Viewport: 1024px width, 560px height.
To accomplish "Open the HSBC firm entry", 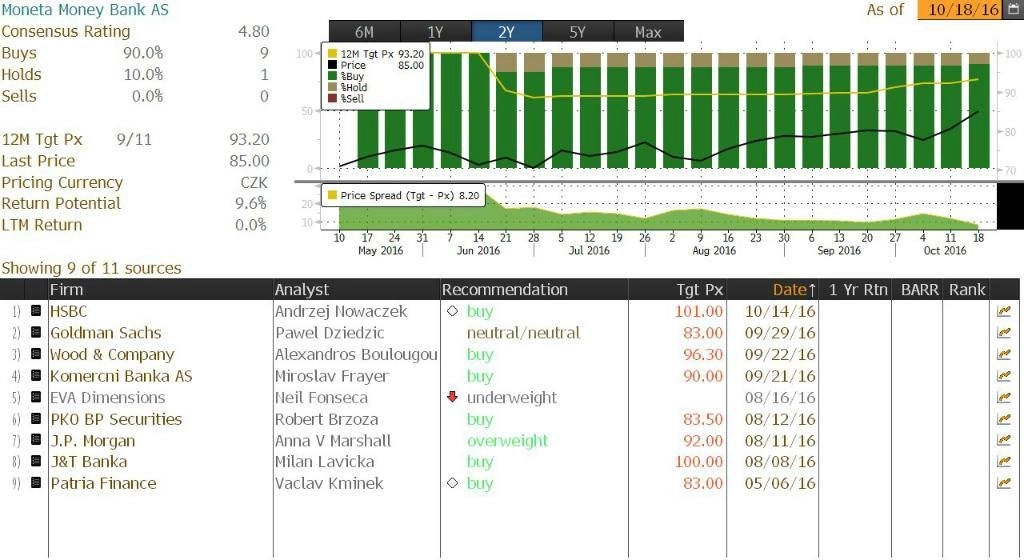I will tap(68, 311).
